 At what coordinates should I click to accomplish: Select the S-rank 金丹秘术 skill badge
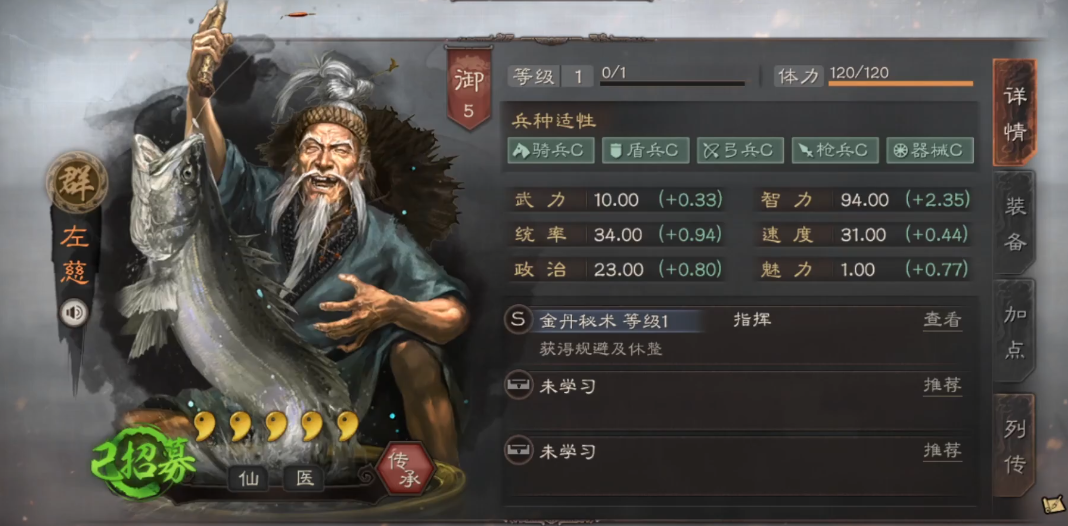click(518, 320)
